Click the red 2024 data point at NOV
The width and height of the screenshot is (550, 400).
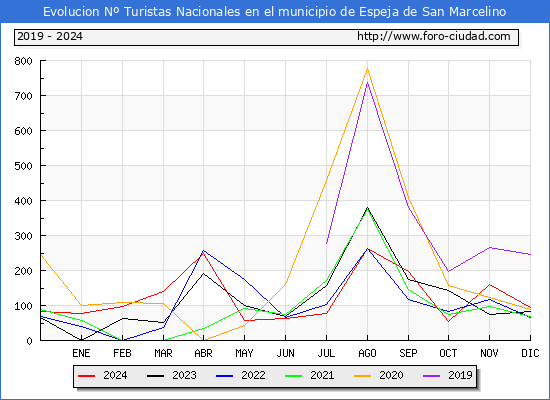pyautogui.click(x=489, y=285)
